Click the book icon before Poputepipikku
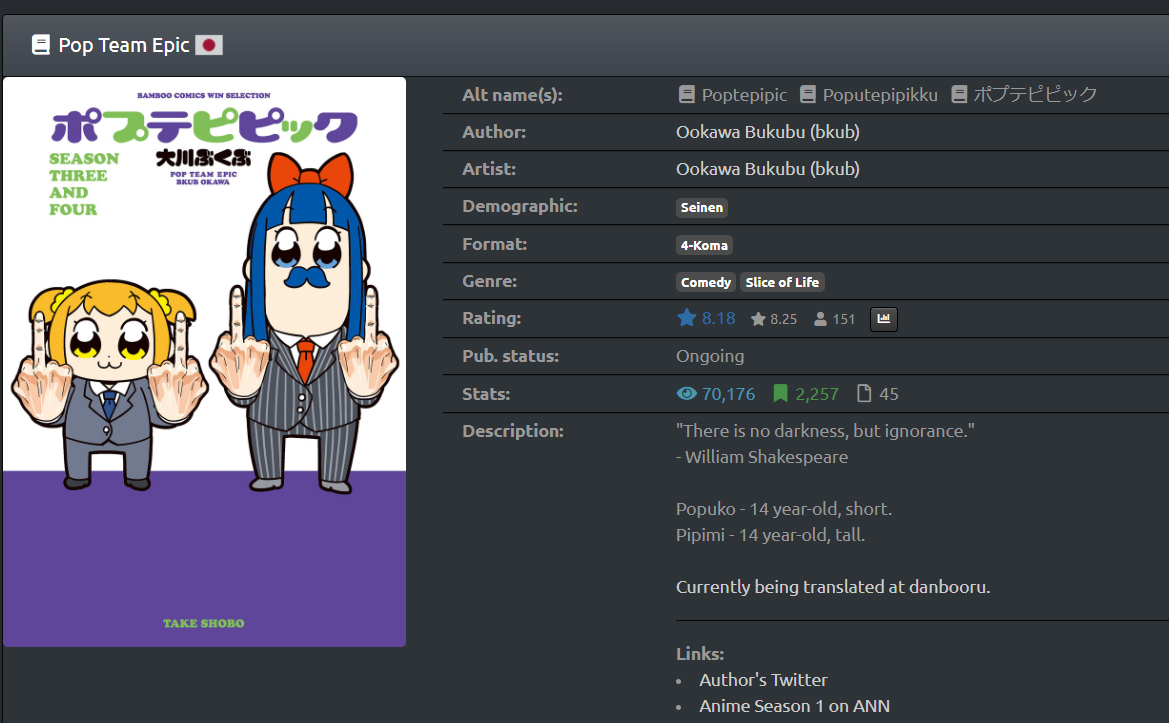 807,95
